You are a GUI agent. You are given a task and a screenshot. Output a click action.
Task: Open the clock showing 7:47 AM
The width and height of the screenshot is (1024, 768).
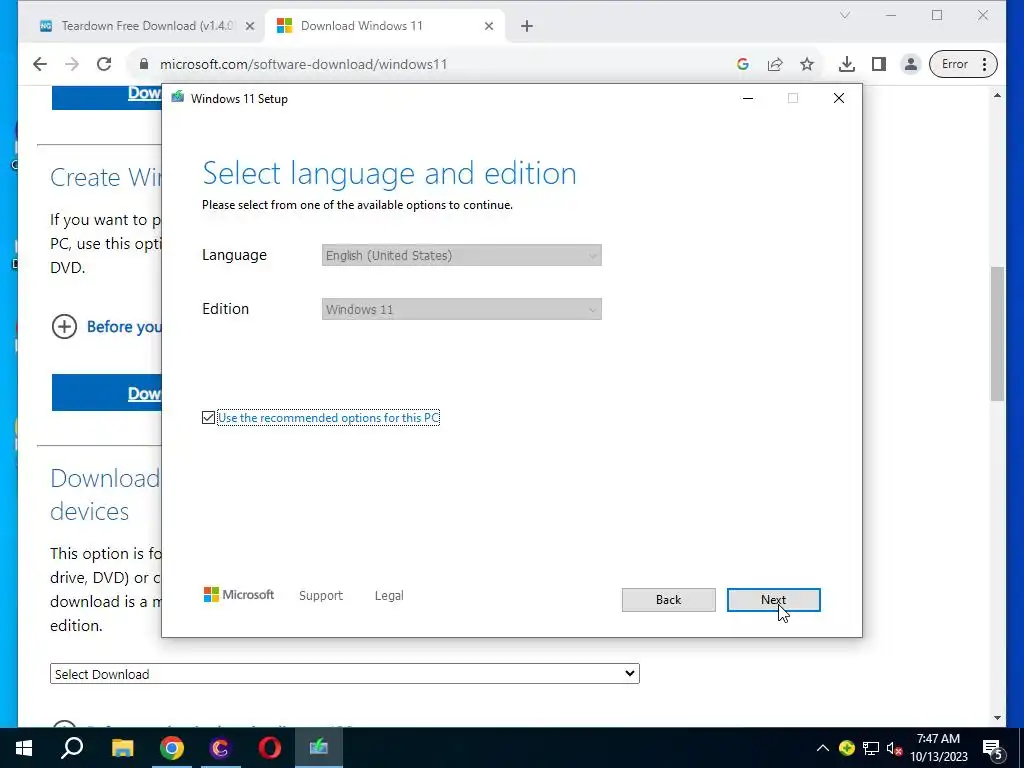pyautogui.click(x=939, y=748)
